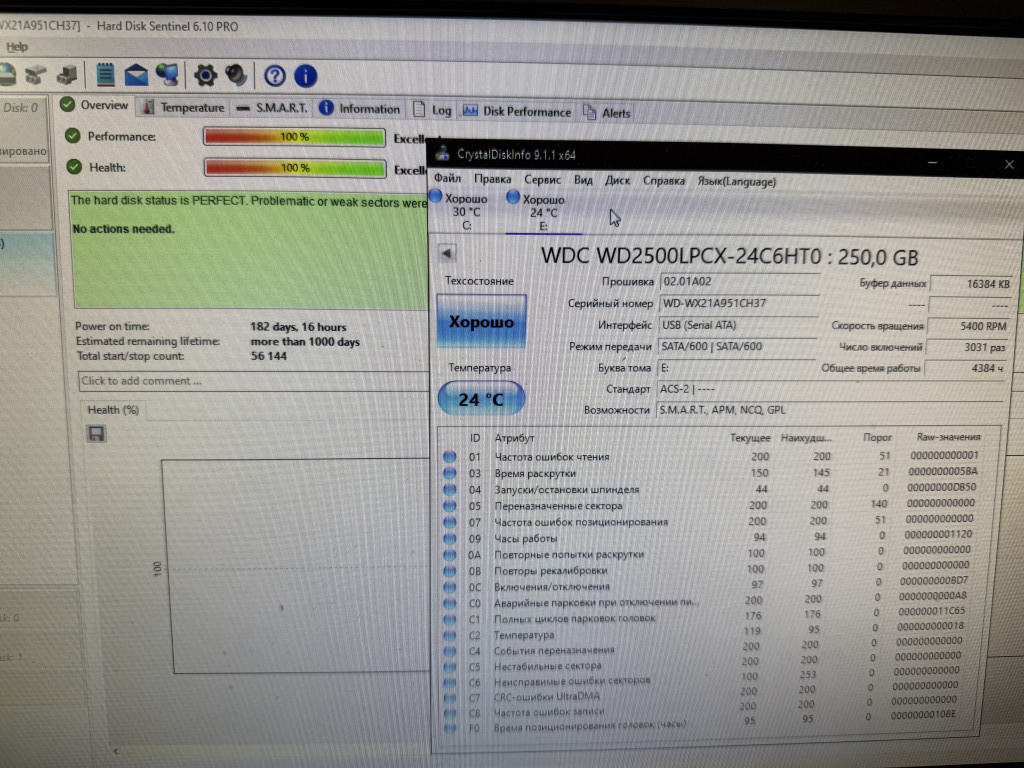The width and height of the screenshot is (1024, 768).
Task: Click the total working time value 4384 ч
Action: (x=965, y=368)
